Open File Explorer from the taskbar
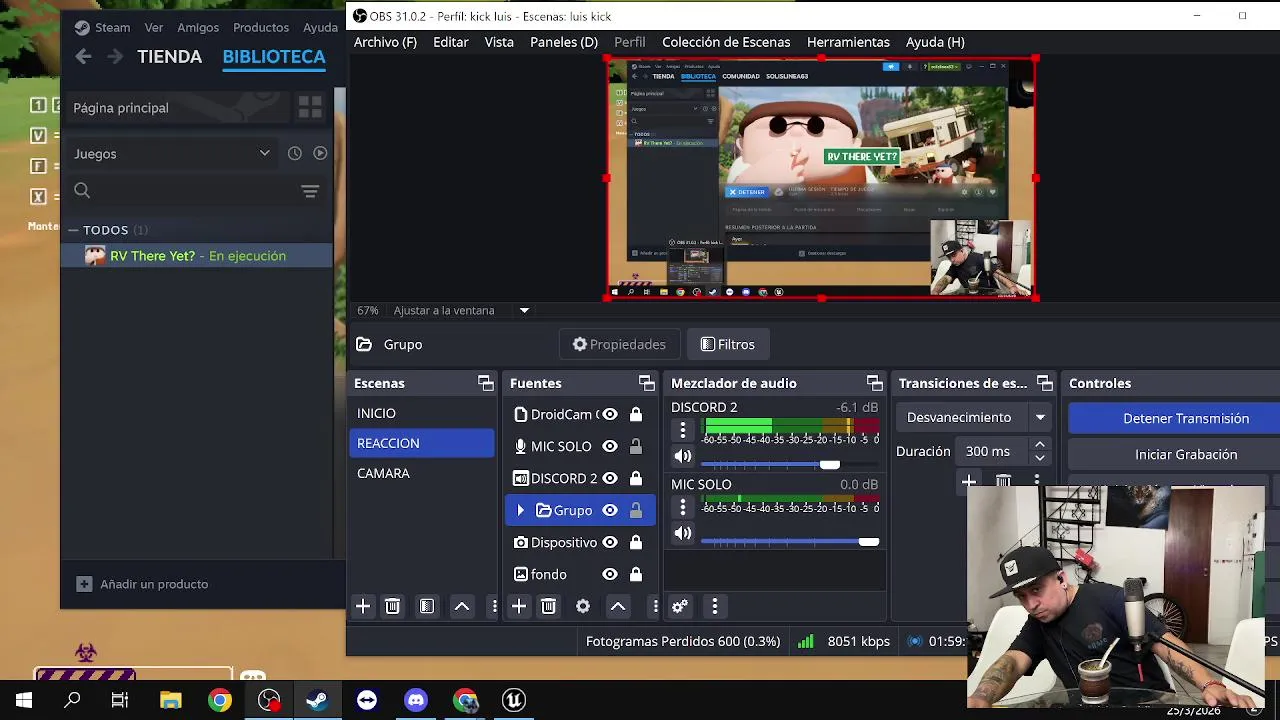1280x720 pixels. (x=170, y=700)
